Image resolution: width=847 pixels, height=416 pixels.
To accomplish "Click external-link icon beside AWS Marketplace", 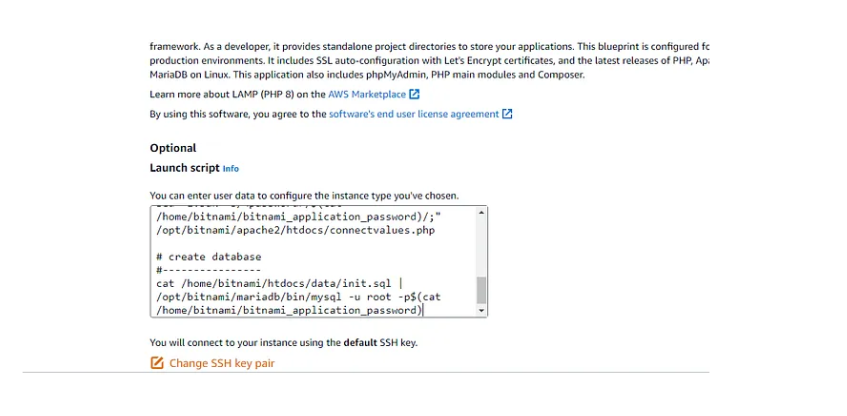I will tap(414, 94).
